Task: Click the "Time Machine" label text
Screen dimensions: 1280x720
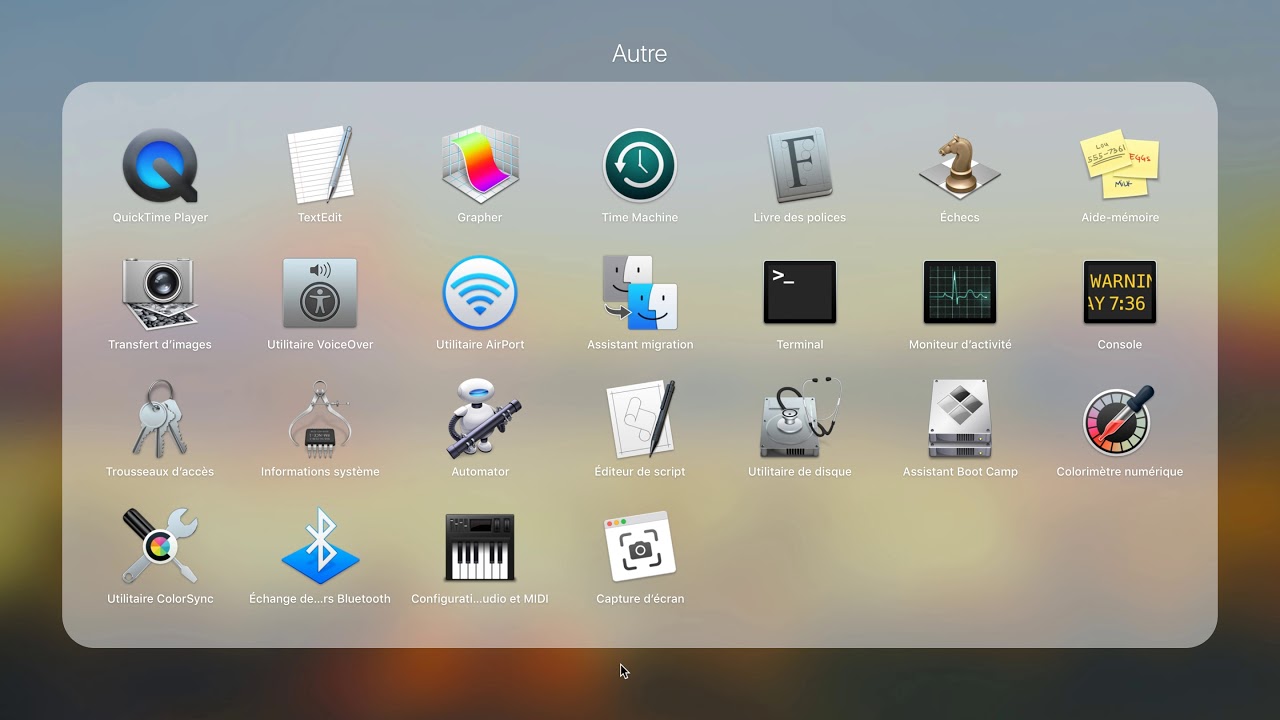Action: tap(640, 217)
